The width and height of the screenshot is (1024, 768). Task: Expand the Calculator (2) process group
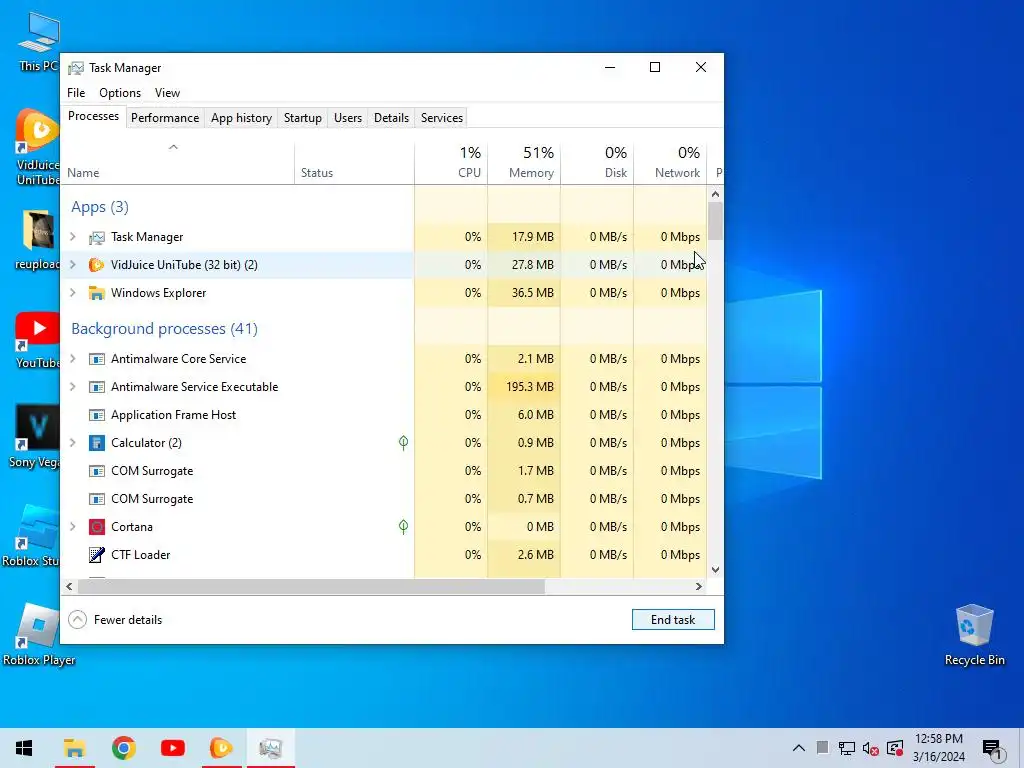tap(73, 443)
